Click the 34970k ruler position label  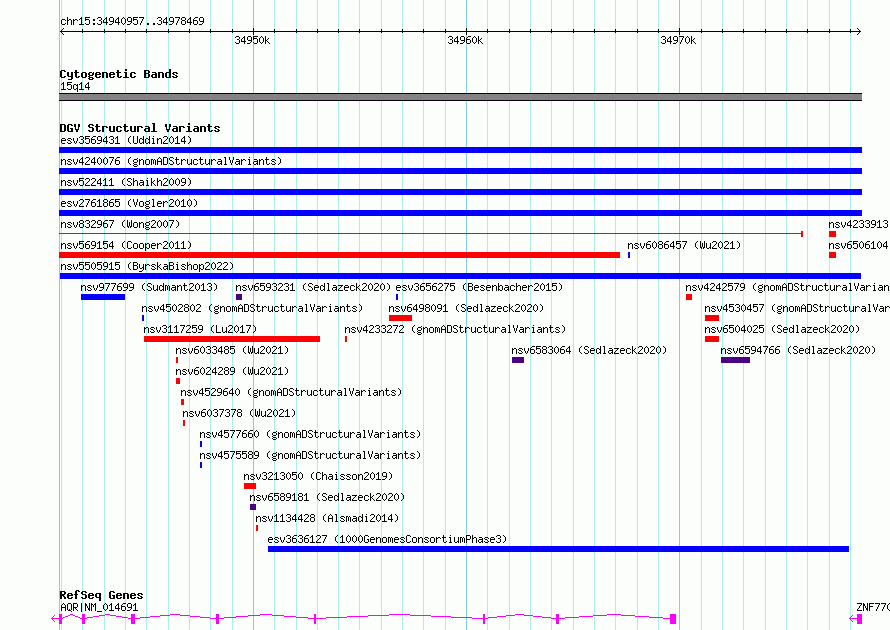(678, 40)
